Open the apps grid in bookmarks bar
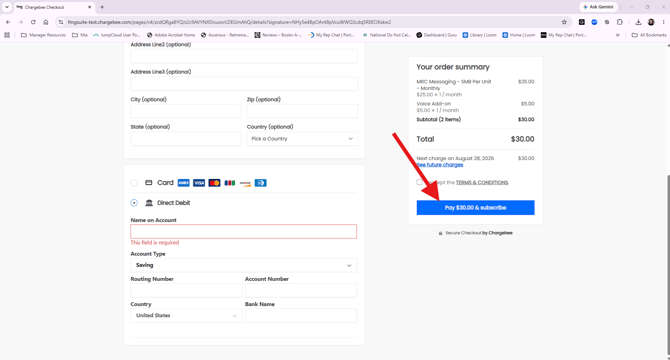 click(x=7, y=35)
